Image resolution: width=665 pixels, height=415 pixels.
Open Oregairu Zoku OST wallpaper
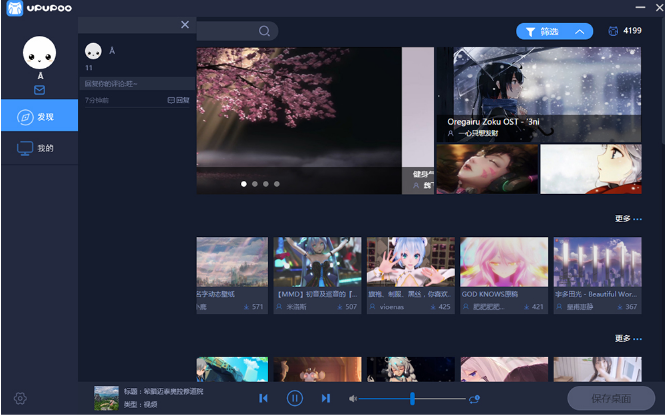pos(539,94)
